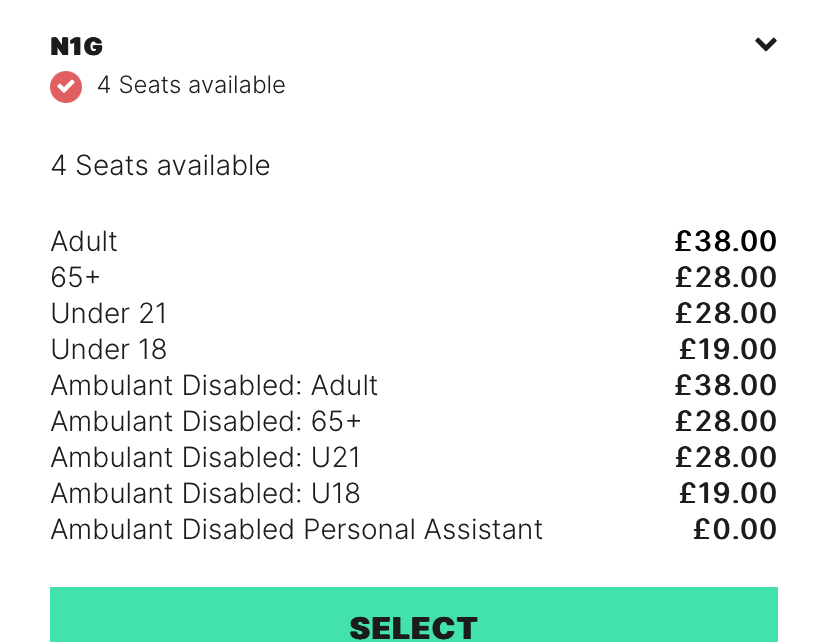828x642 pixels.
Task: Click the £19.00 Under 18 price
Action: (728, 349)
